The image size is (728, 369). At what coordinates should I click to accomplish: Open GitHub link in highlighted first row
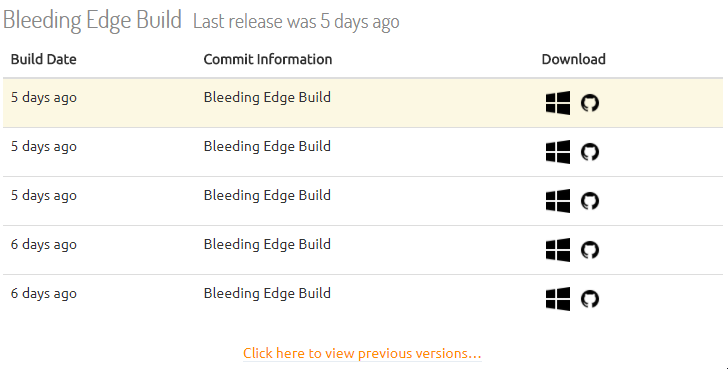pos(590,103)
